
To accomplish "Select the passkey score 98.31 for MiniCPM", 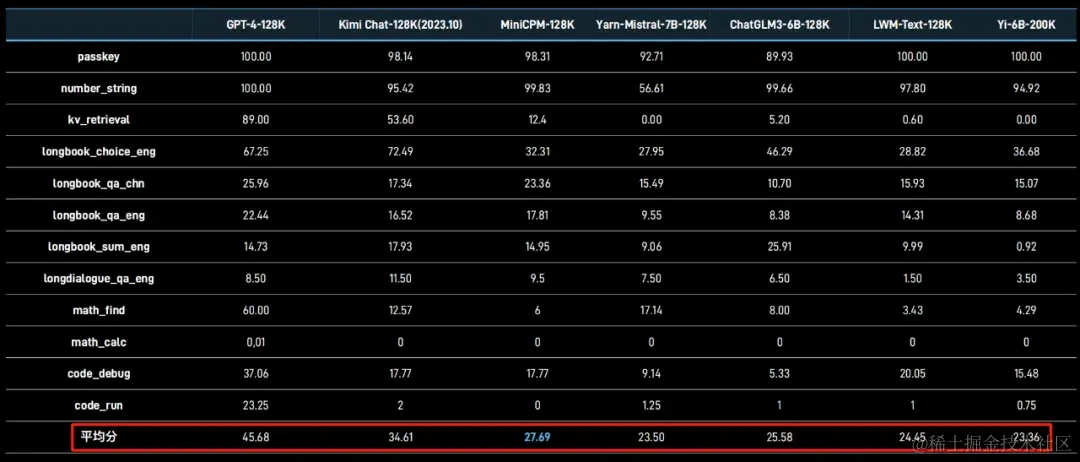I will pos(537,57).
